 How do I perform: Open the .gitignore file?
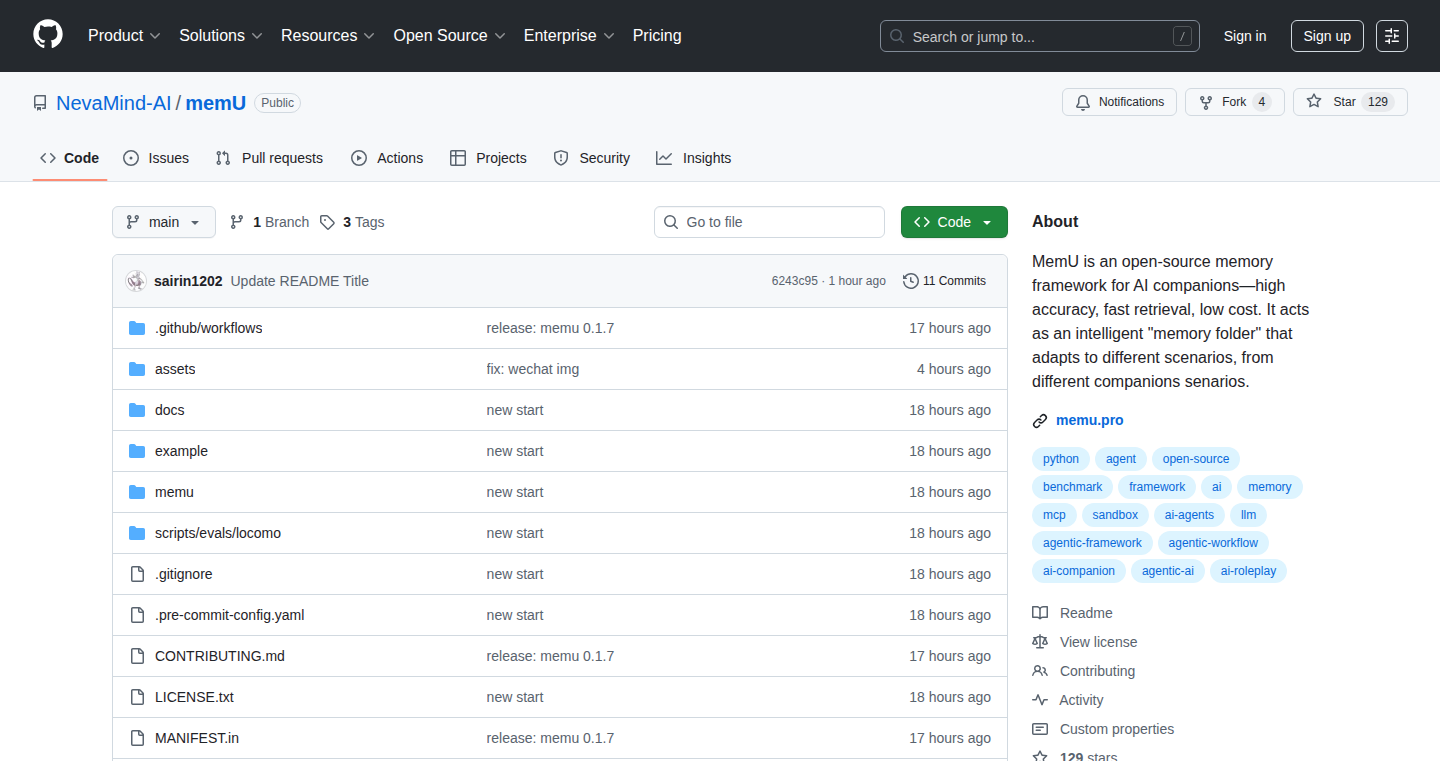[184, 574]
